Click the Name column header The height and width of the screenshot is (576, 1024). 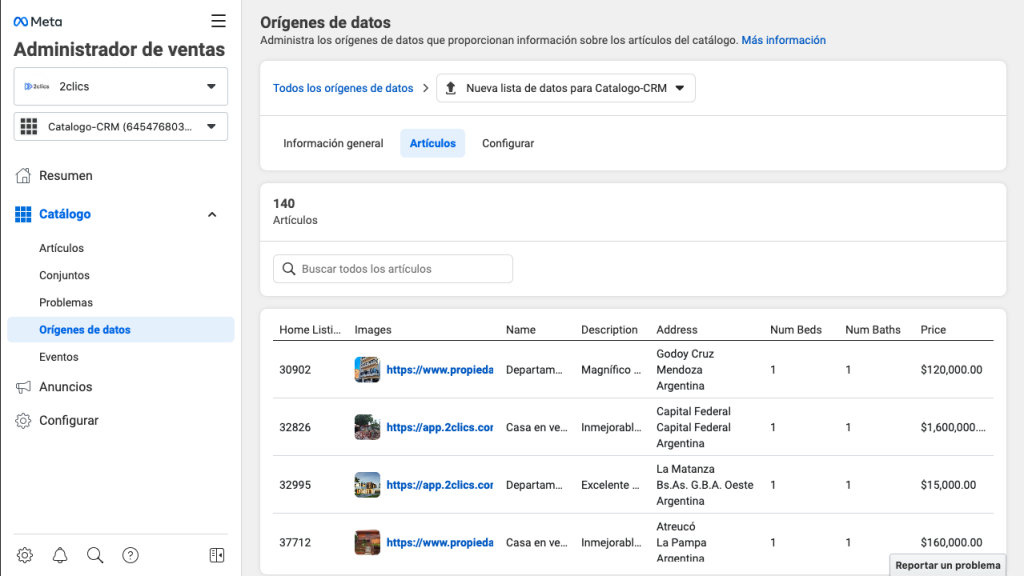coord(520,330)
